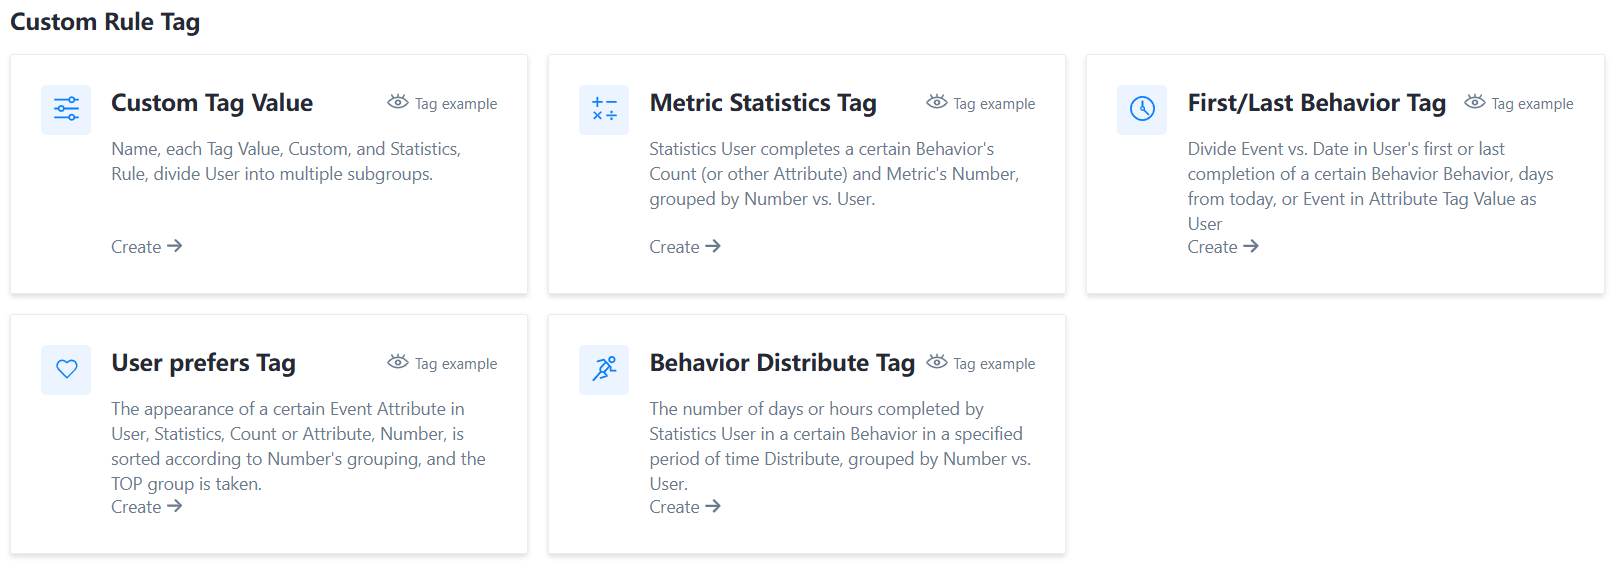Image resolution: width=1617 pixels, height=563 pixels.
Task: Click eye icon beside Custom Tag Value
Action: pyautogui.click(x=398, y=102)
